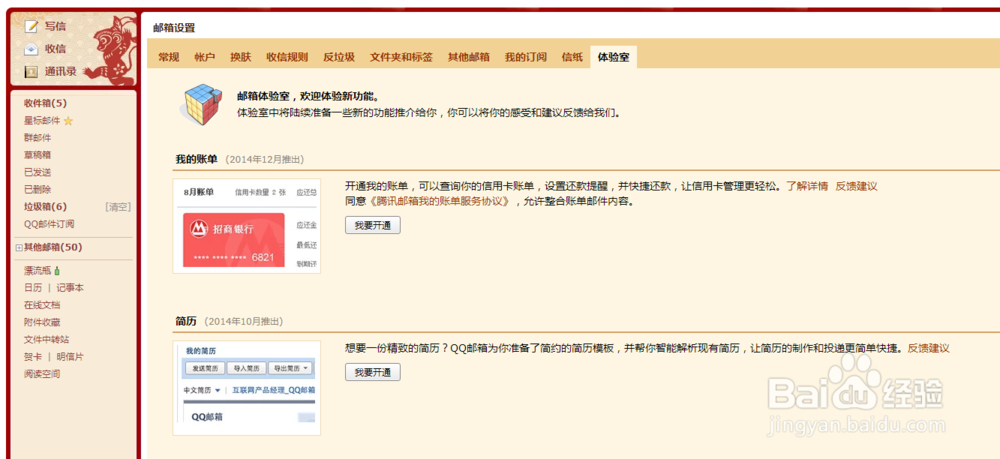This screenshot has width=1000, height=459.
Task: Open the 星标邮件 folder
Action: tap(42, 120)
